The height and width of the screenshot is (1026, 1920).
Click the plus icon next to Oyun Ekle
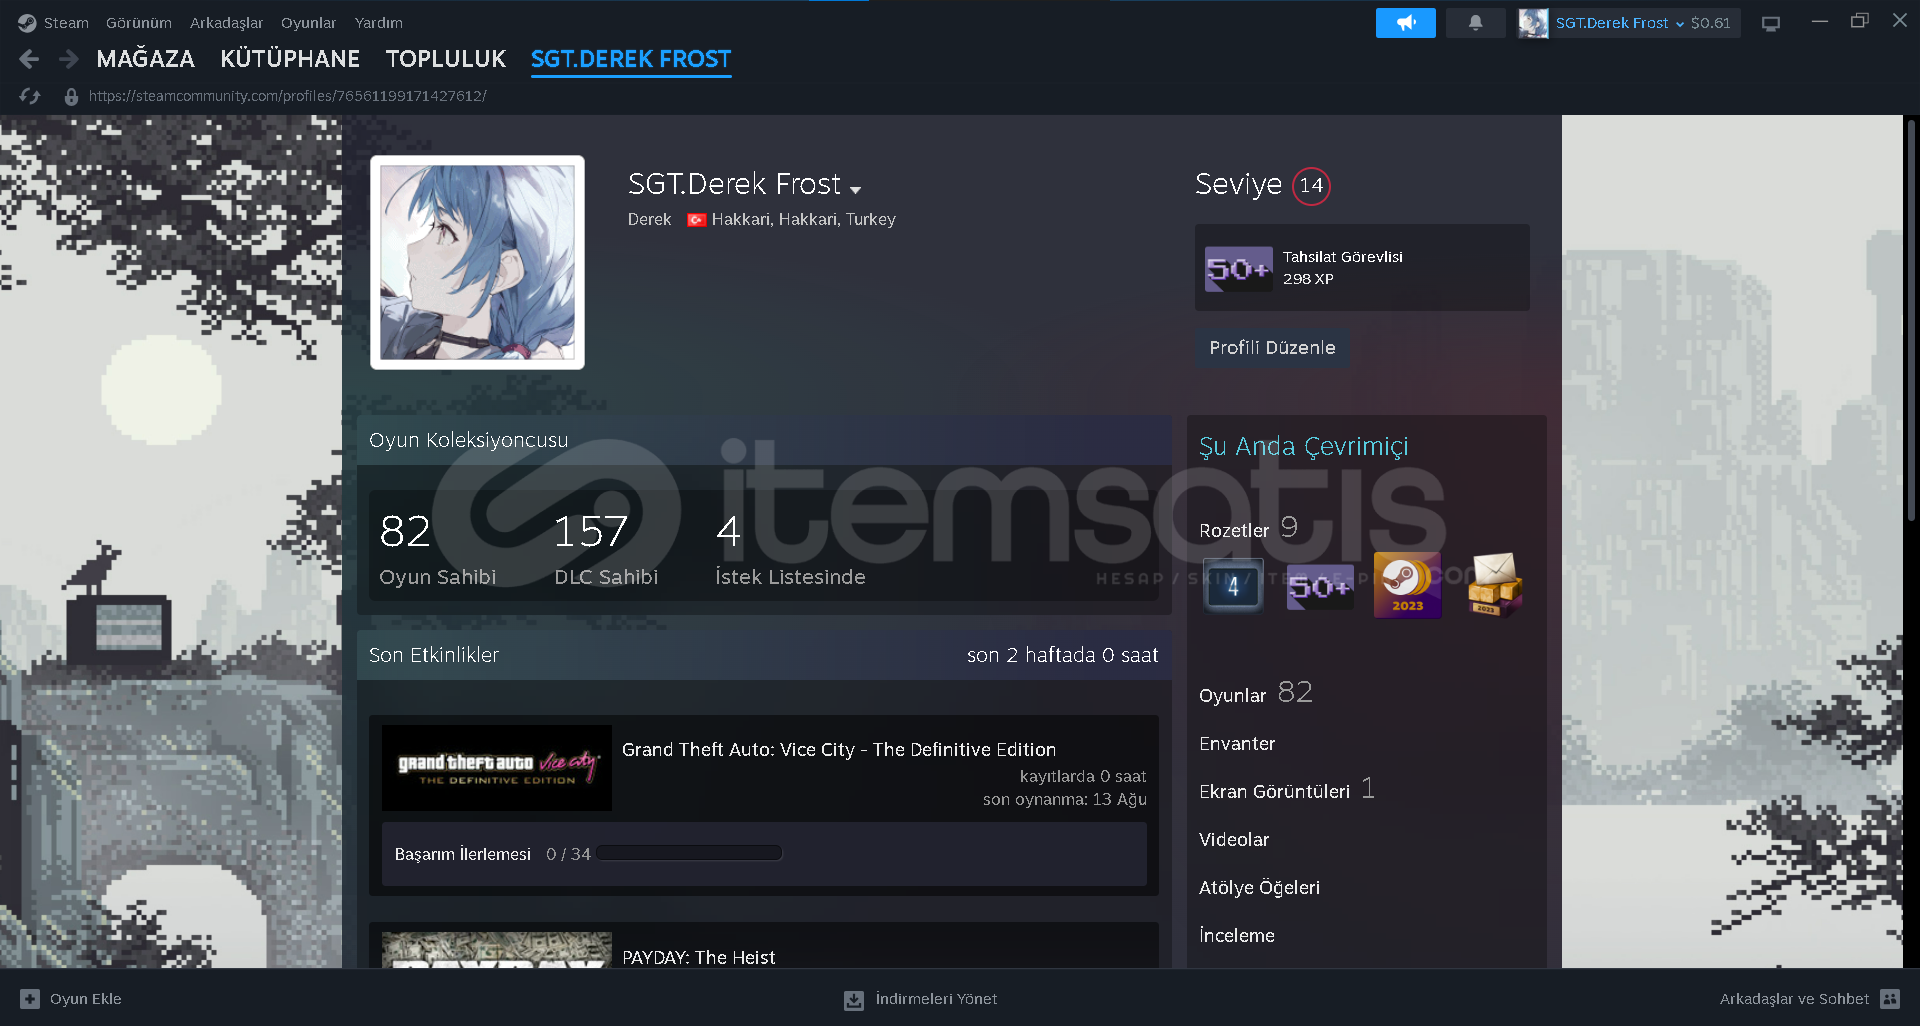tap(30, 999)
